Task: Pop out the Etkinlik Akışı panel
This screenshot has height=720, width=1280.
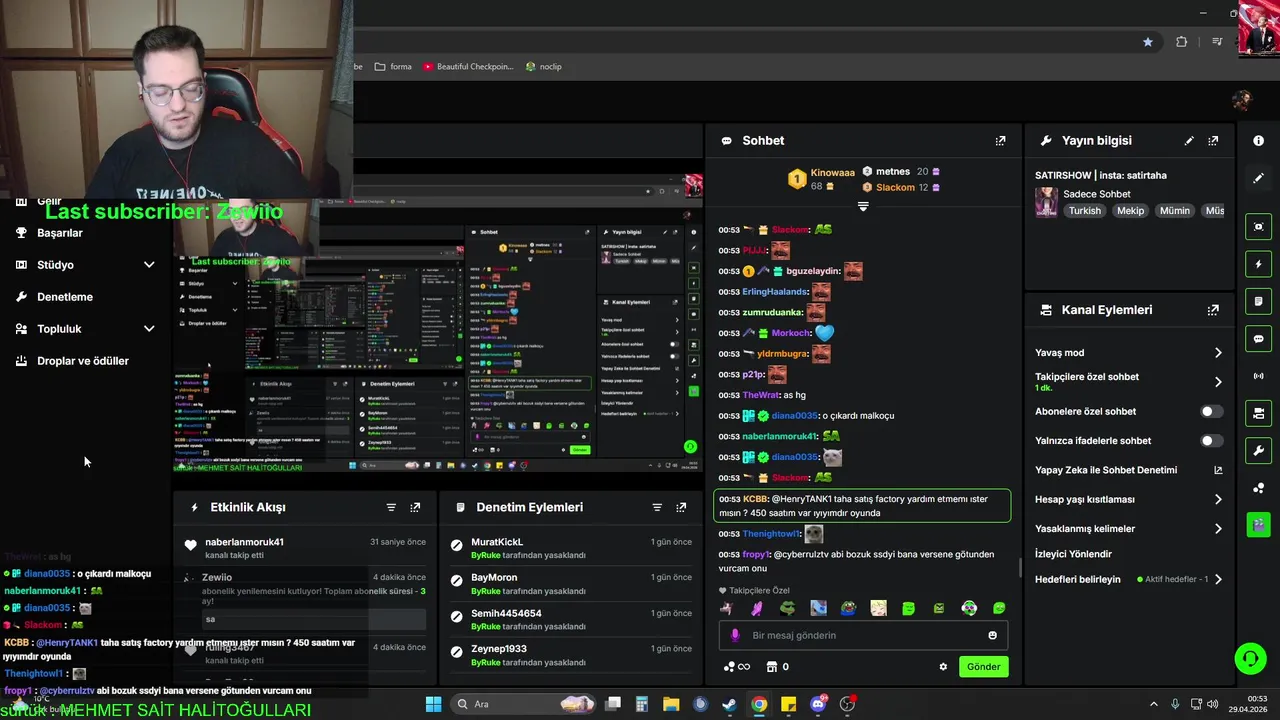Action: pos(415,507)
